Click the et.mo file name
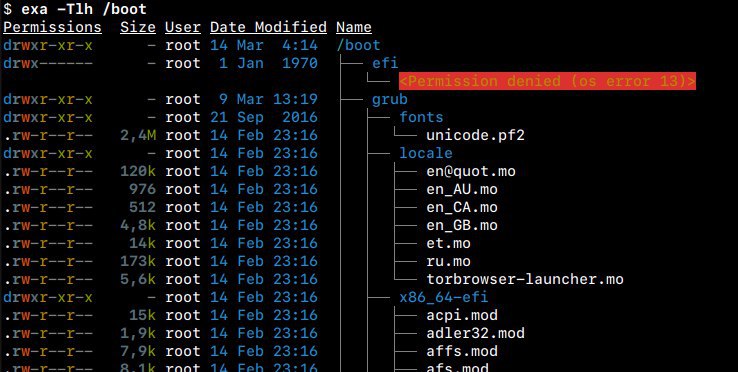Viewport: 738px width, 372px height. [x=449, y=243]
